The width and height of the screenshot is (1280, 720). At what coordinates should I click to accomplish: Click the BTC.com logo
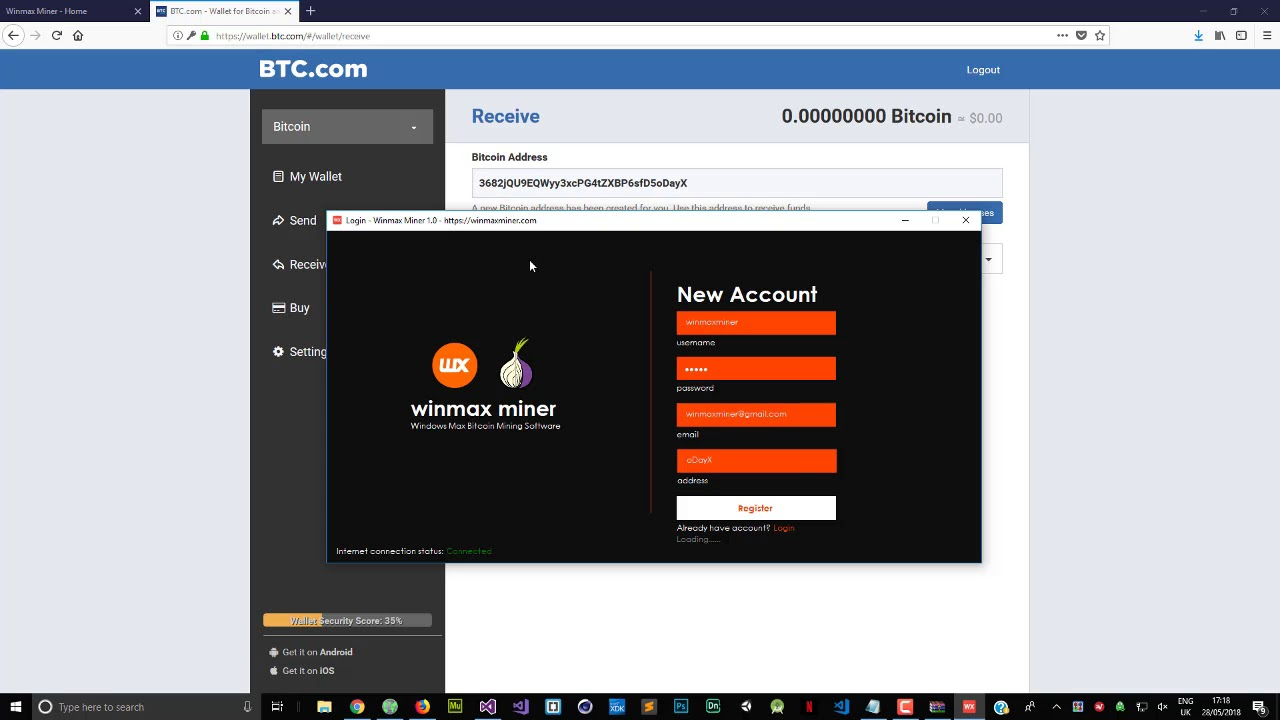tap(313, 69)
